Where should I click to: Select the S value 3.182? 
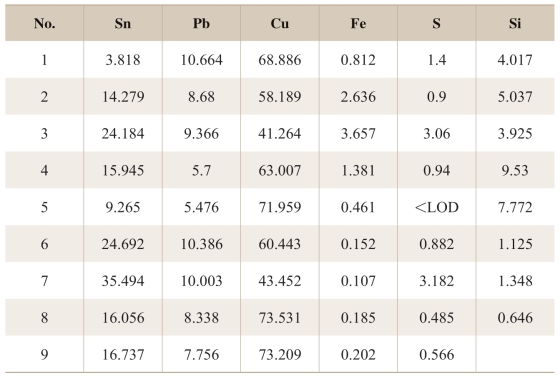(x=436, y=281)
